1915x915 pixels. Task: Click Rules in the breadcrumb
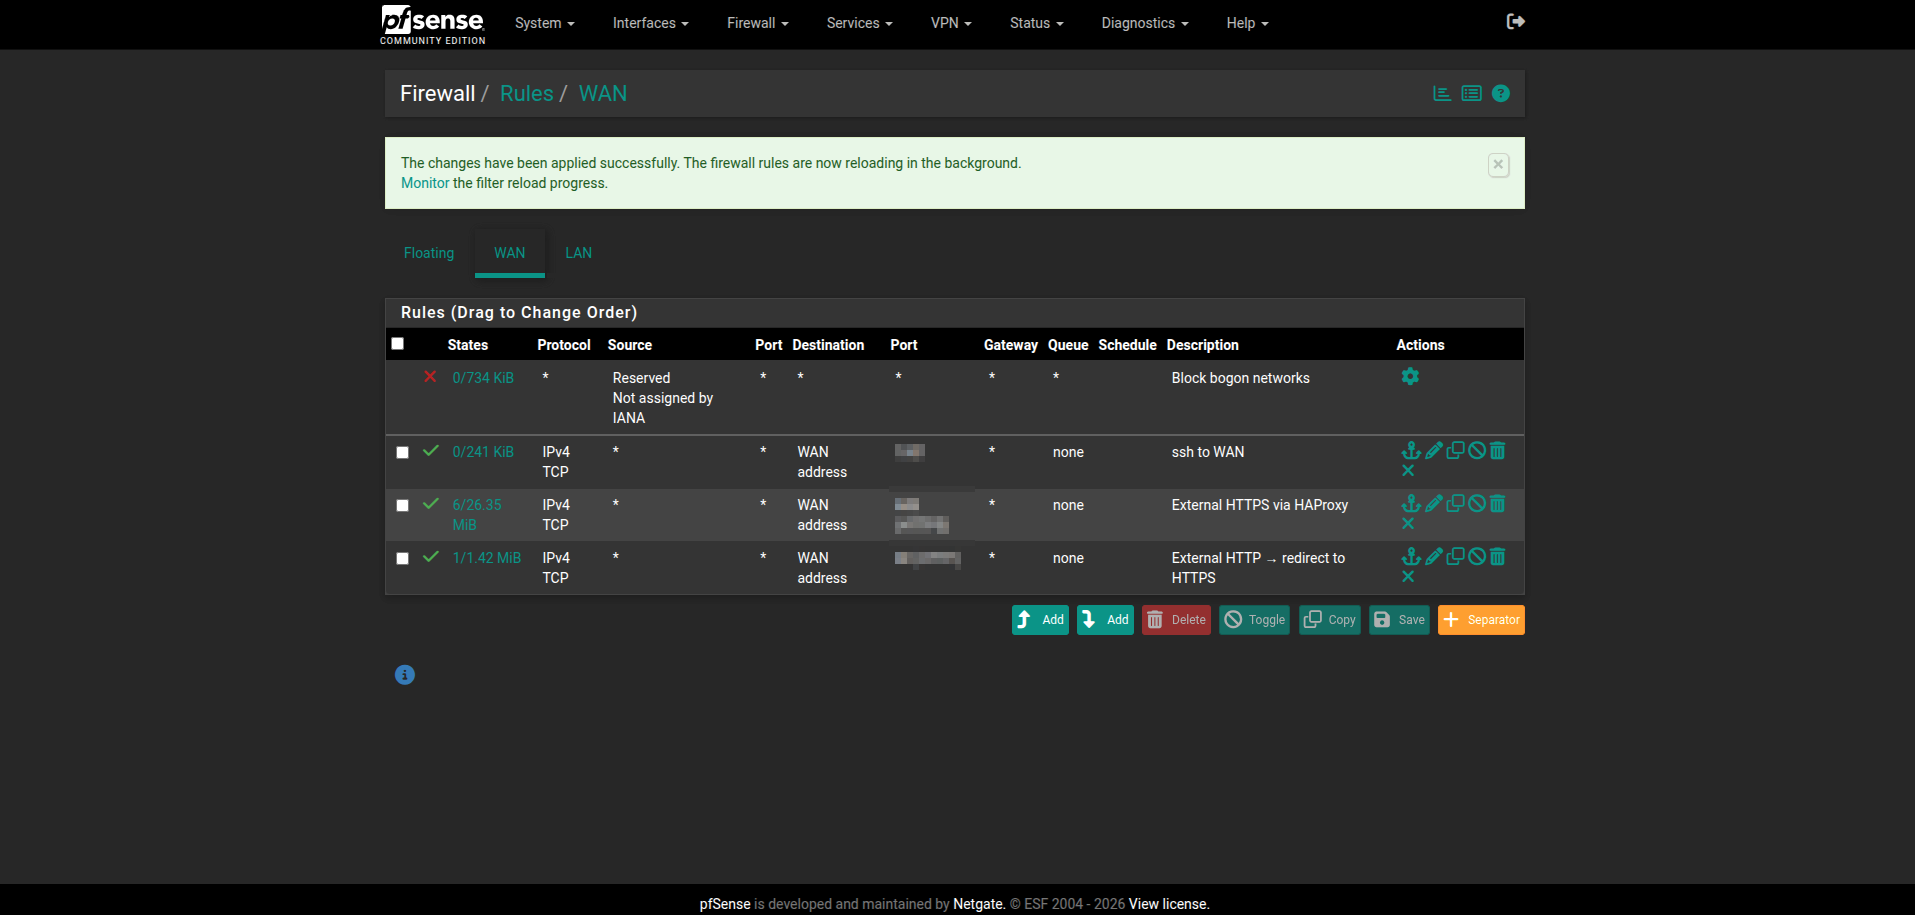coord(526,93)
